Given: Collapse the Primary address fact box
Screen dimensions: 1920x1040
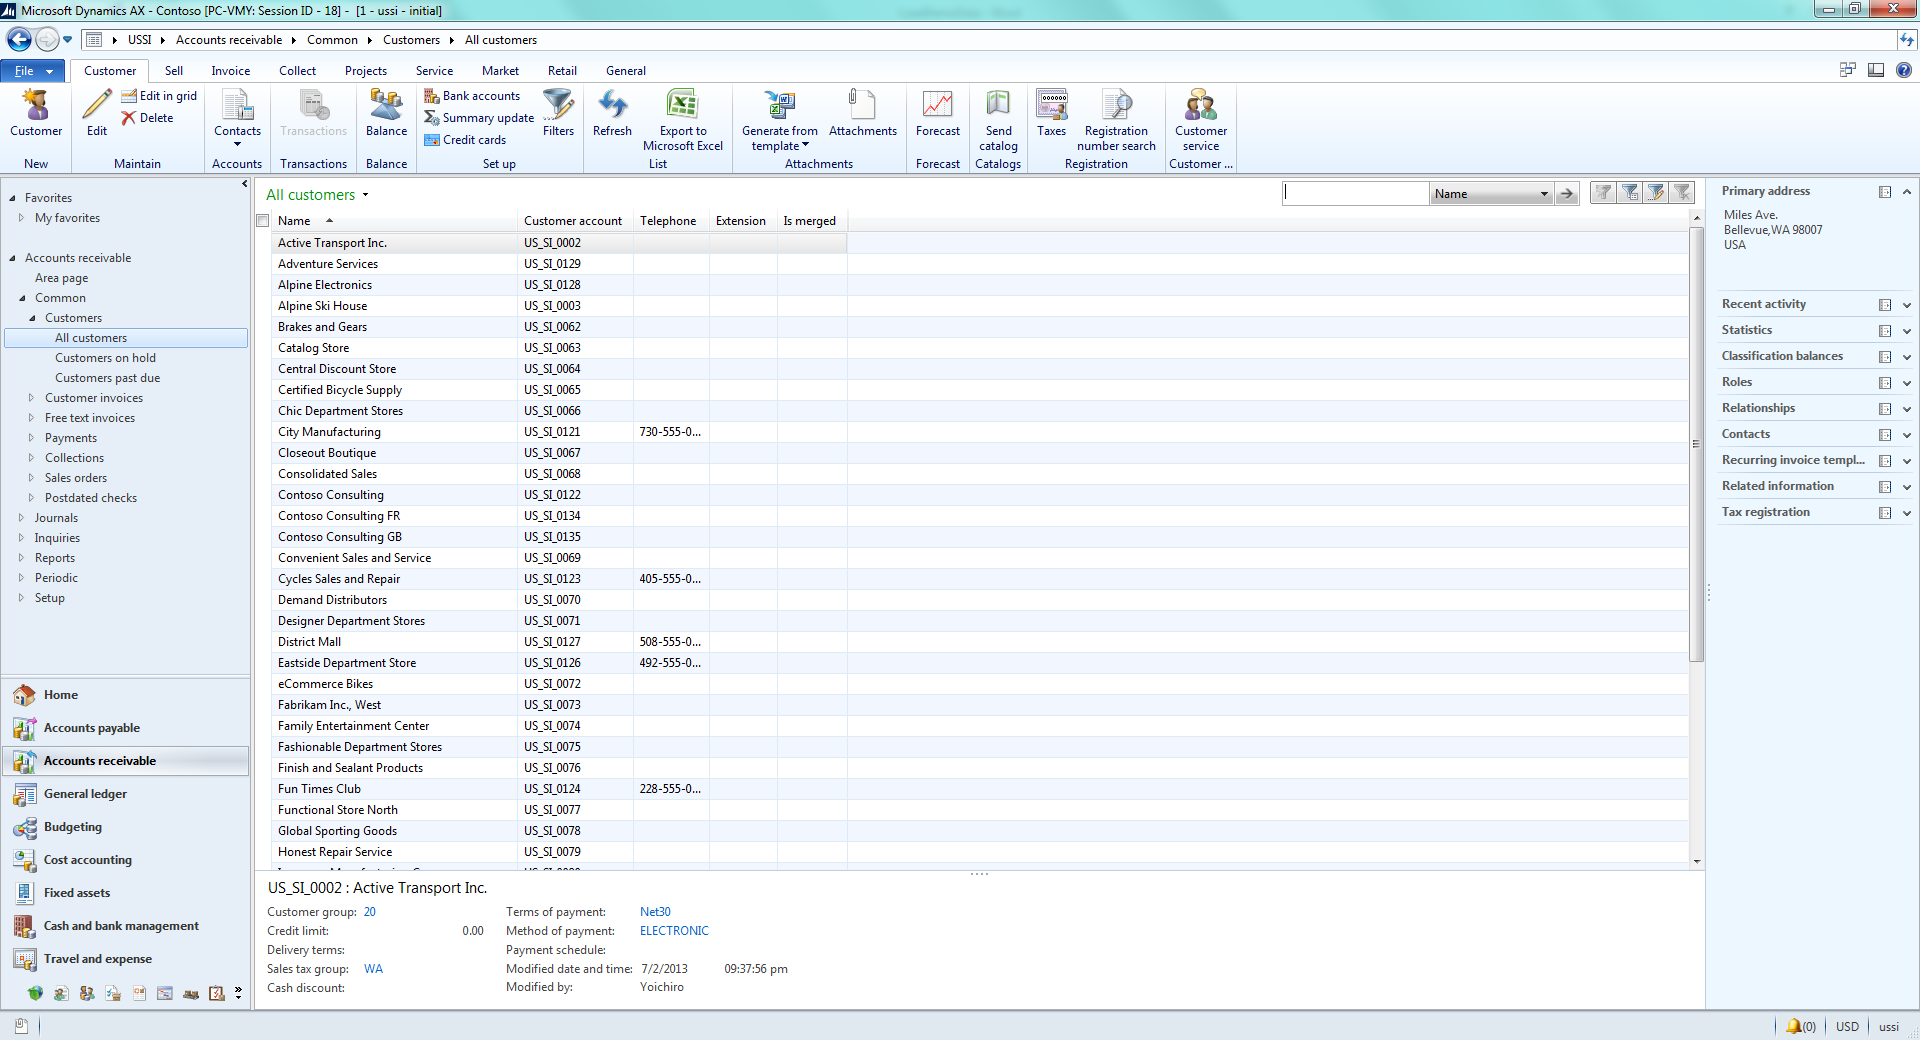Looking at the screenshot, I should pyautogui.click(x=1907, y=192).
